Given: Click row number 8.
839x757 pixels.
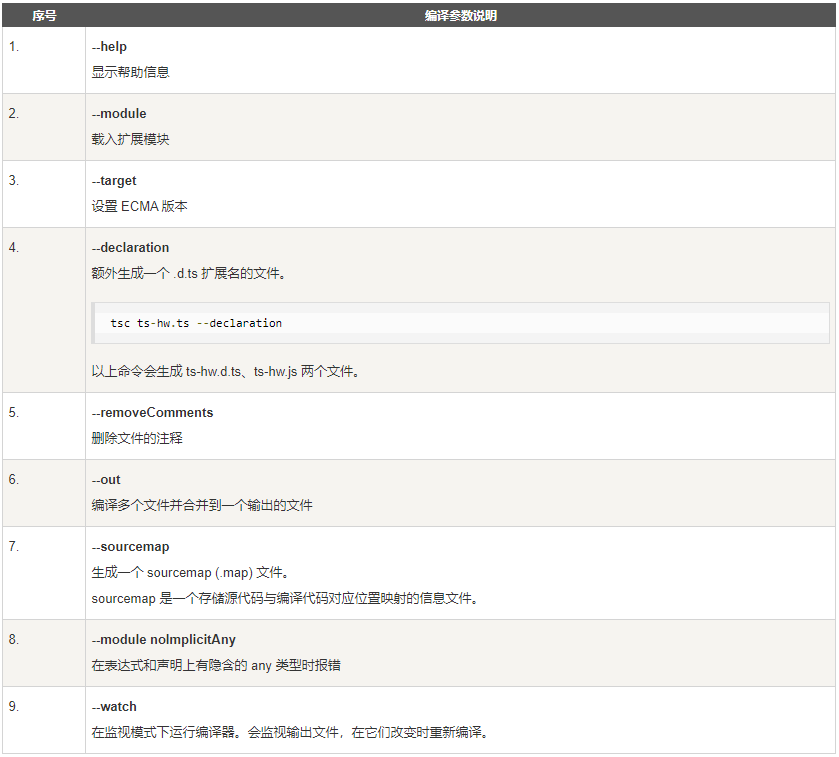Looking at the screenshot, I should 14,639.
